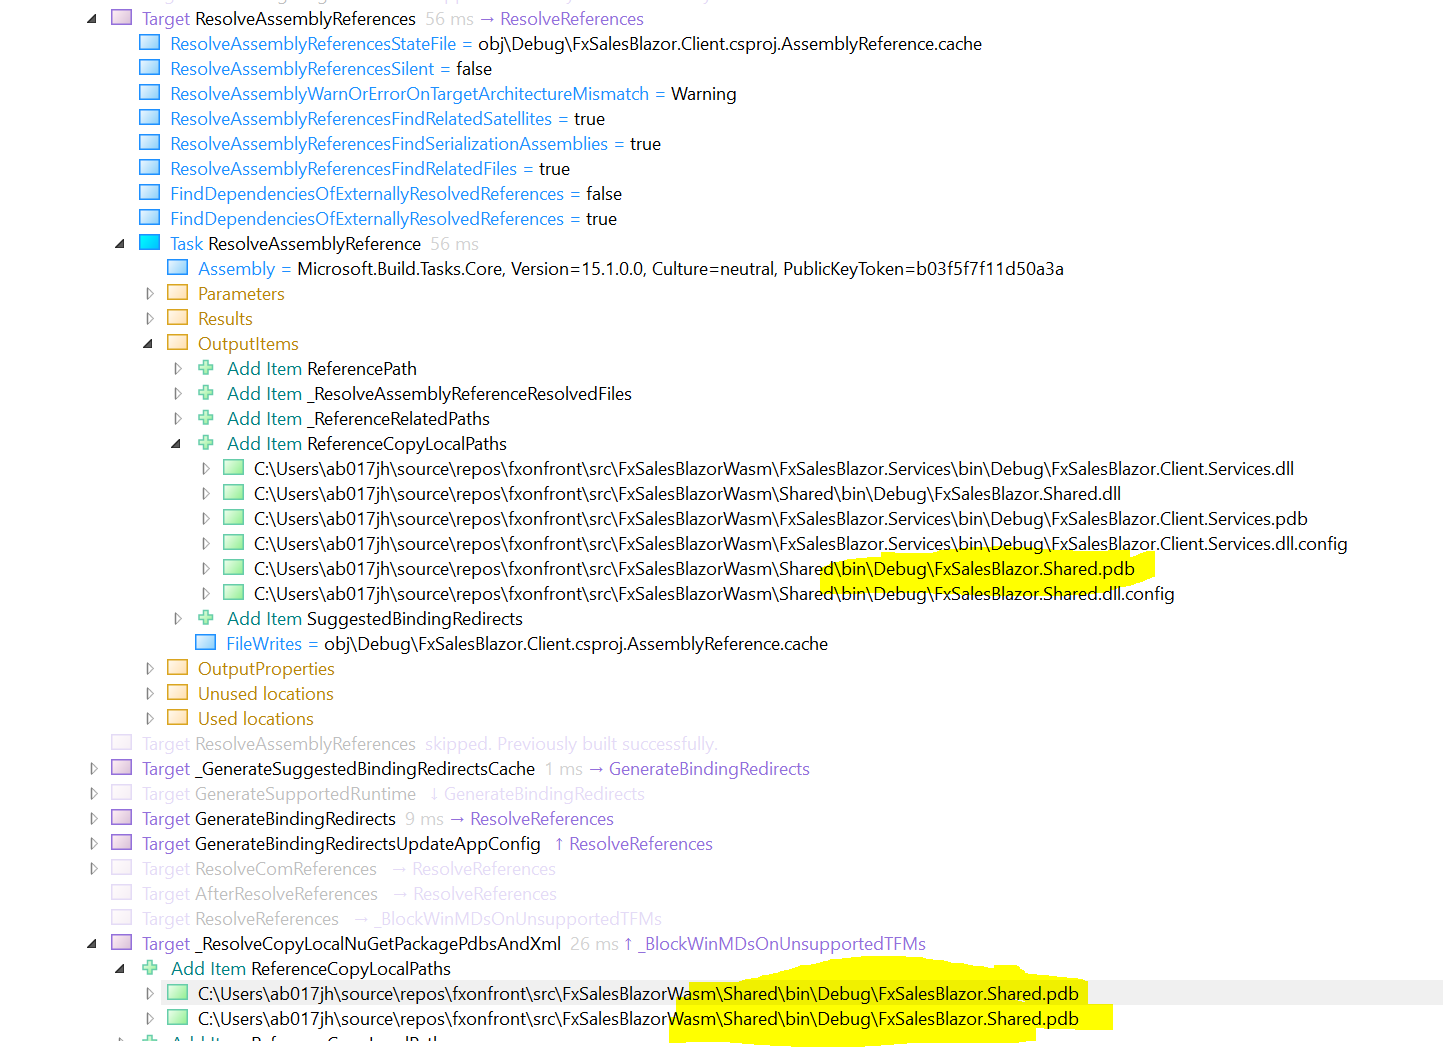The height and width of the screenshot is (1047, 1443).
Task: Click the Add Item icon under _ResolveCopyLocalNuGetPackagePdbsAndXml
Action: pos(150,967)
